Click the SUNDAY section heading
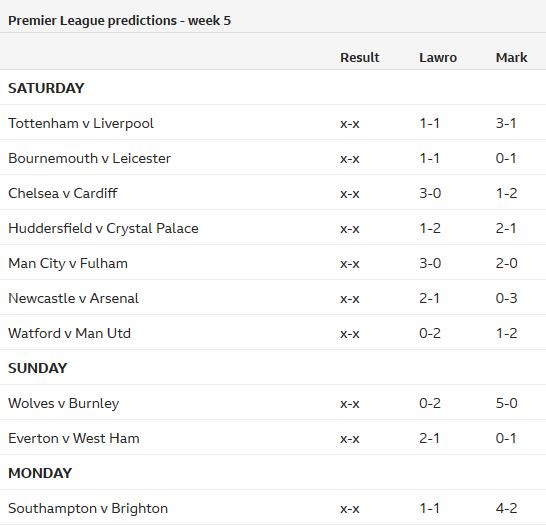Viewport: 546px width, 526px height. point(37,368)
